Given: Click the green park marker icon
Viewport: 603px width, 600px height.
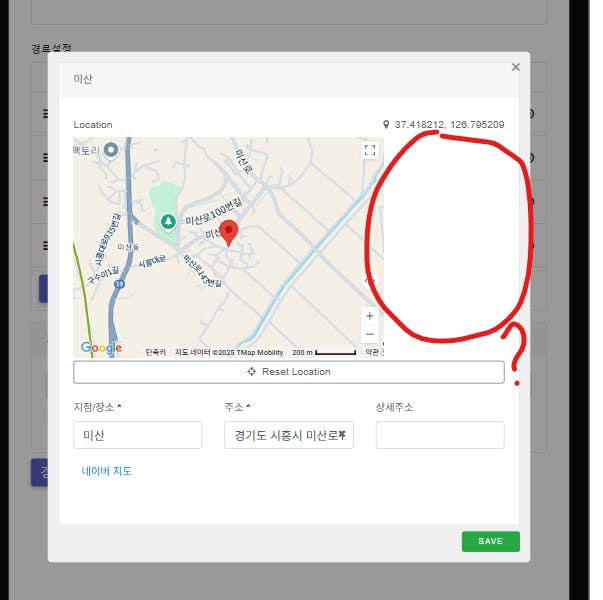Looking at the screenshot, I should tap(168, 222).
